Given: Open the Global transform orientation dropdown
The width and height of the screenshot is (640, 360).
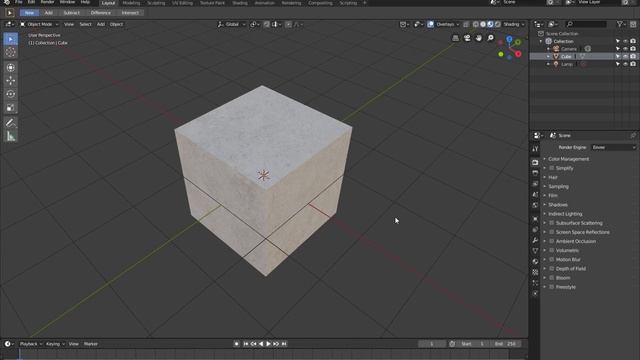Looking at the screenshot, I should point(231,24).
